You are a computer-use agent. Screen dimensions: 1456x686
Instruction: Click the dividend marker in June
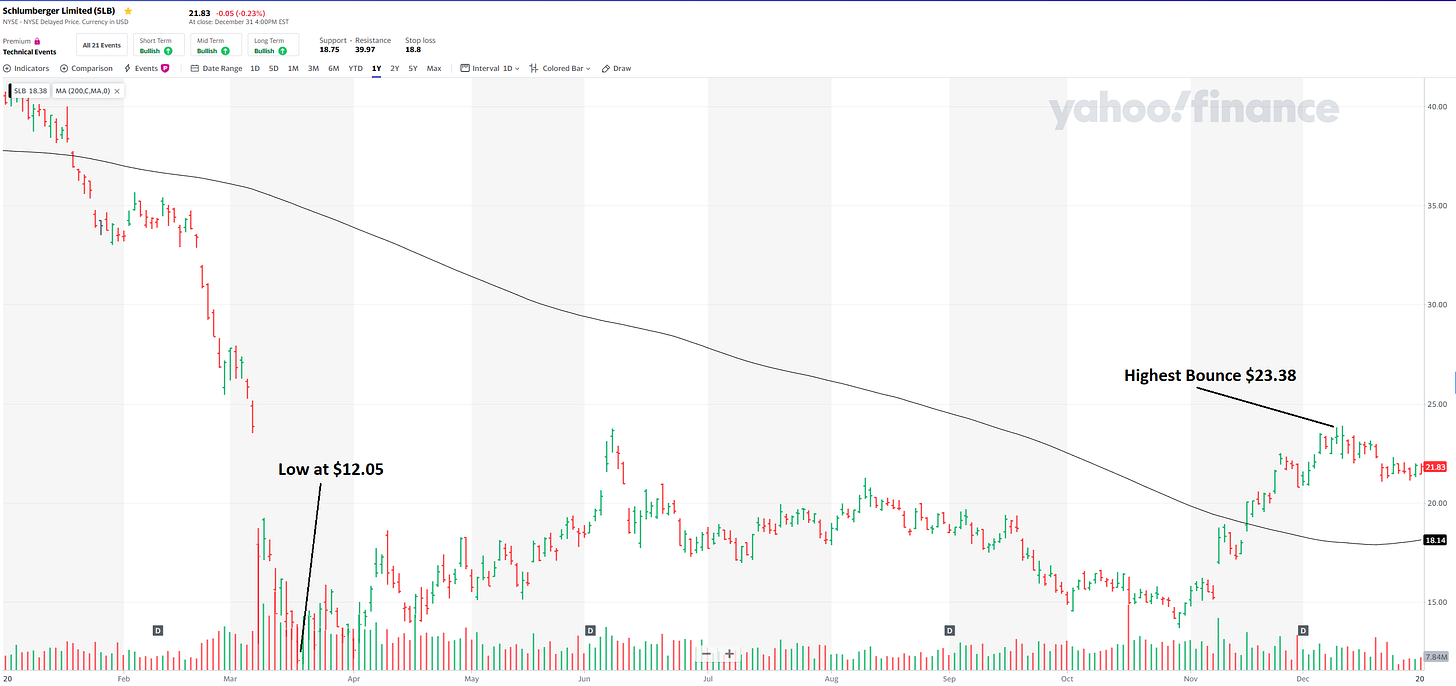pos(590,630)
